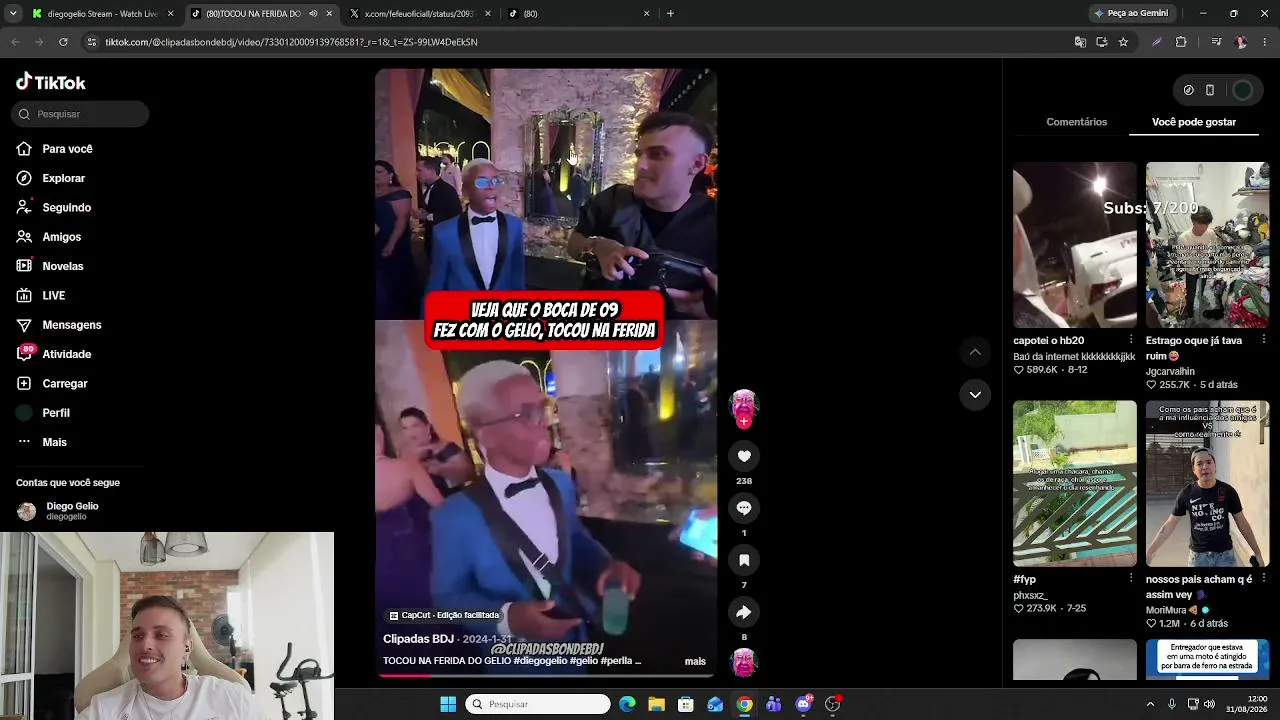Go to previous video with up arrow

(x=975, y=352)
